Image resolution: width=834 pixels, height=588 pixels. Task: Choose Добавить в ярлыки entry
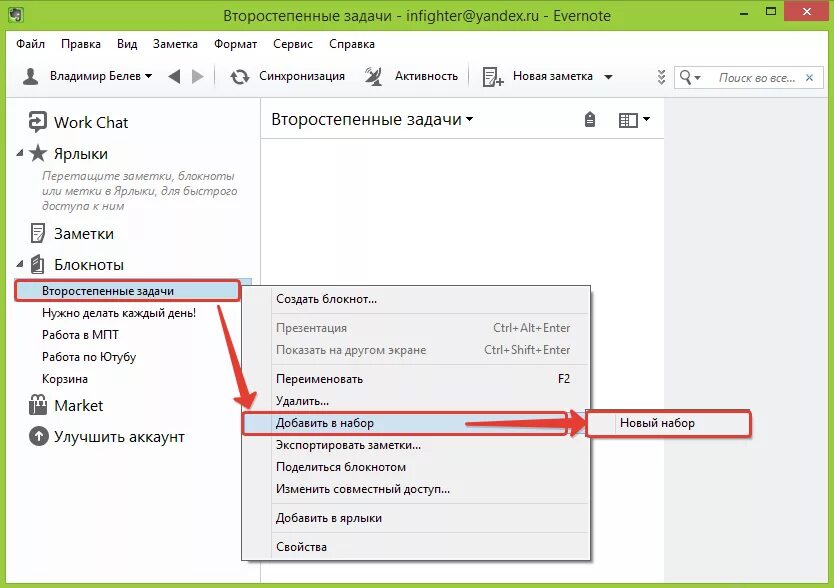point(416,518)
